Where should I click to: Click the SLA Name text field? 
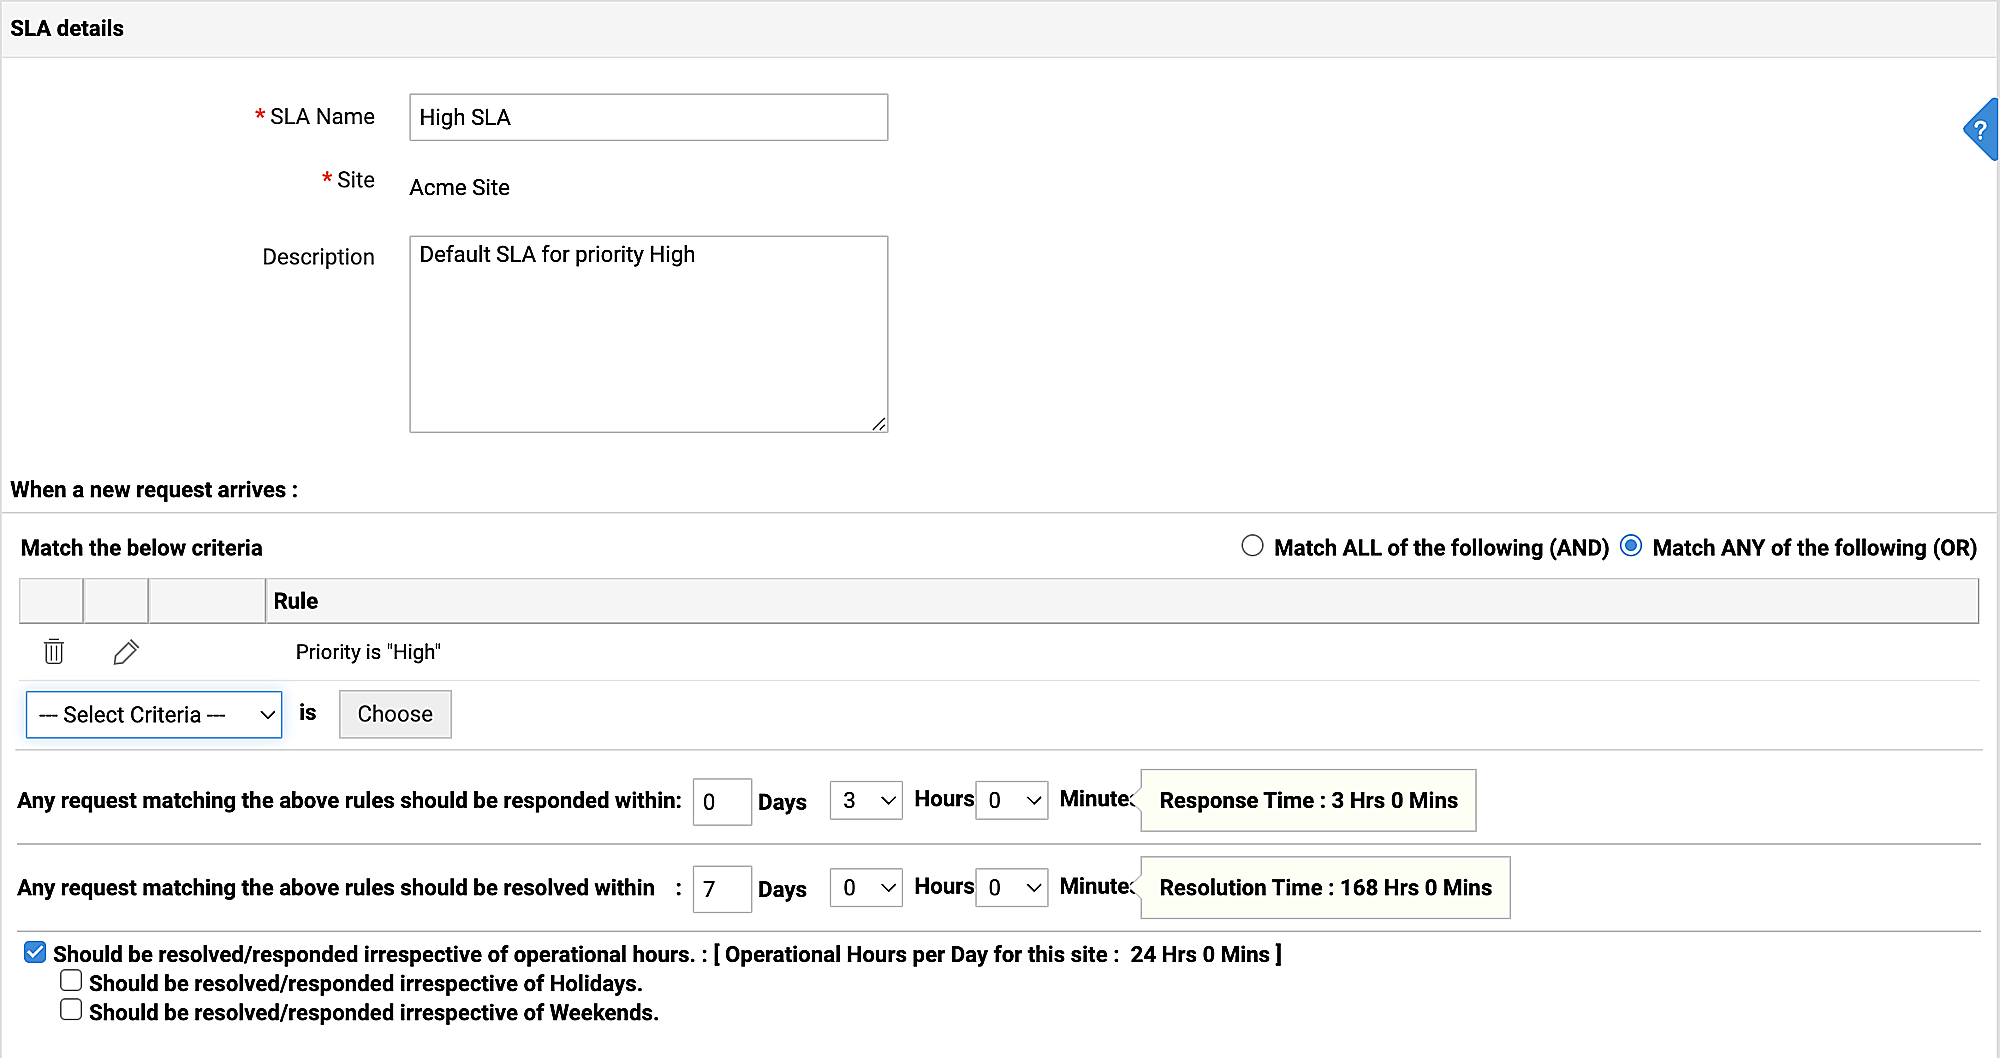[648, 117]
